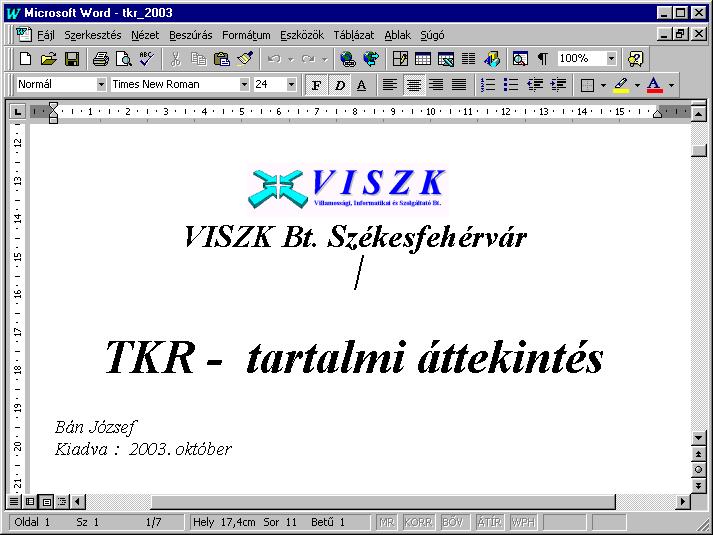Apply numbered list formatting
Viewport: 713px width, 535px height.
click(x=487, y=85)
